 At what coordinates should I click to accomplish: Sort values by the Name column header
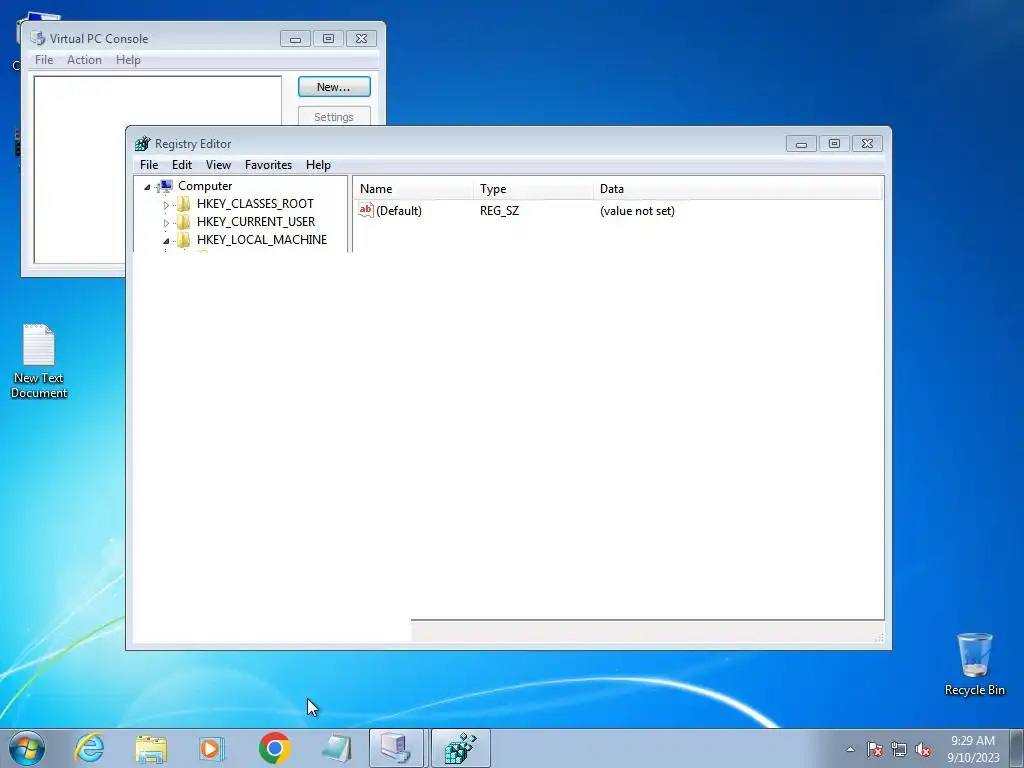(413, 189)
